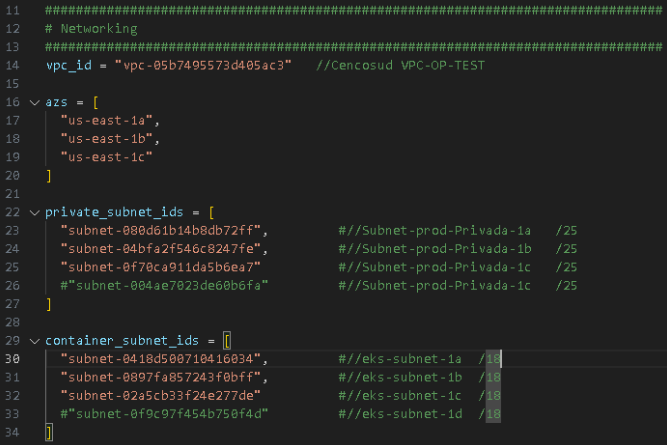Collapse the private_subnet_ids block fold arrow

(x=35, y=212)
